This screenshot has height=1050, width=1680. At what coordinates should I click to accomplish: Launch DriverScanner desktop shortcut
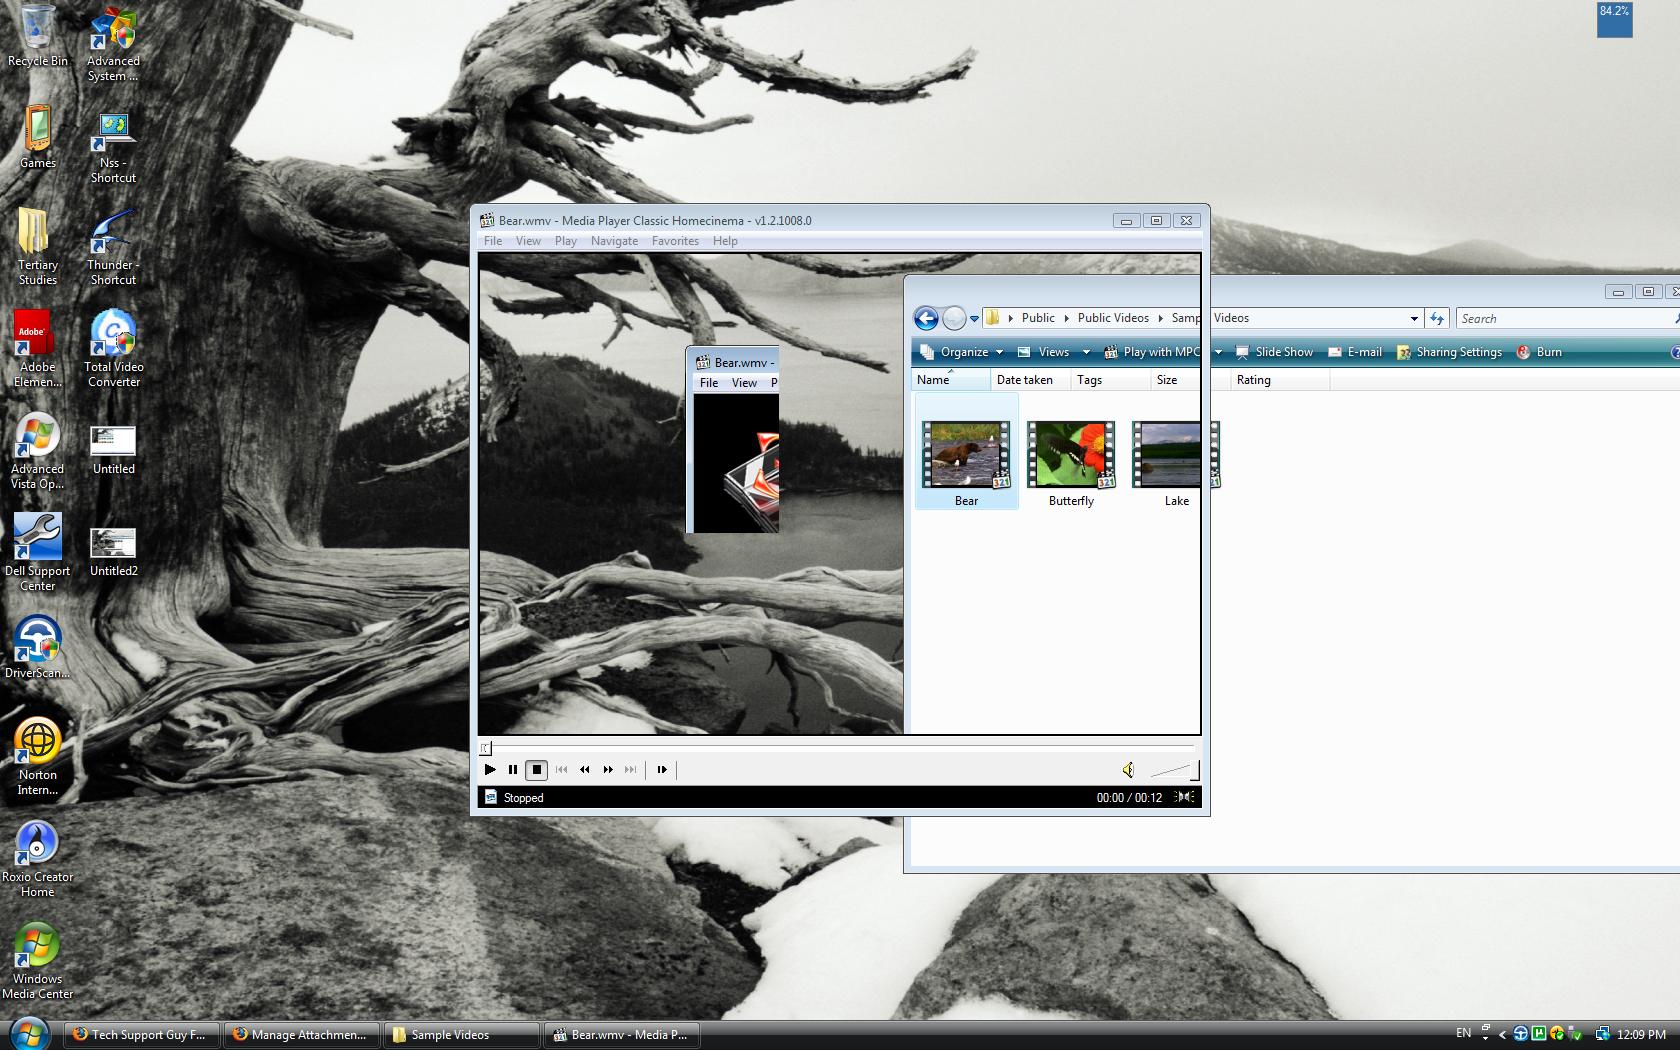[x=38, y=648]
